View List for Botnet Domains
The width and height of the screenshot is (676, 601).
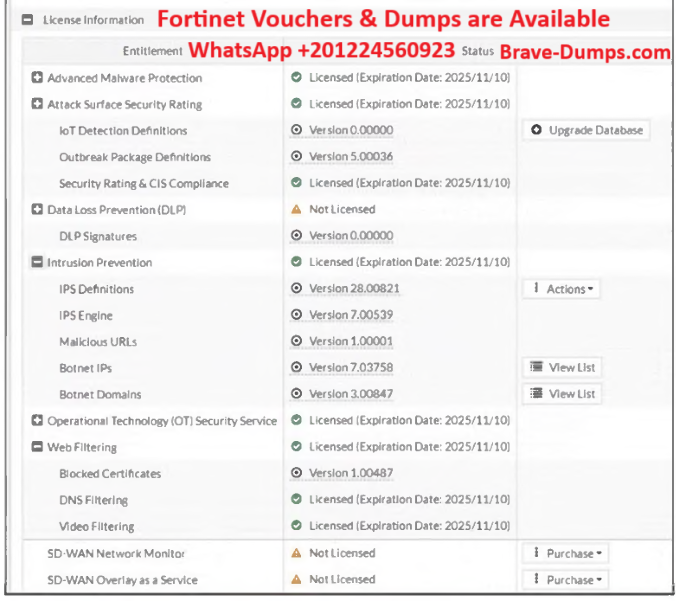coord(562,394)
